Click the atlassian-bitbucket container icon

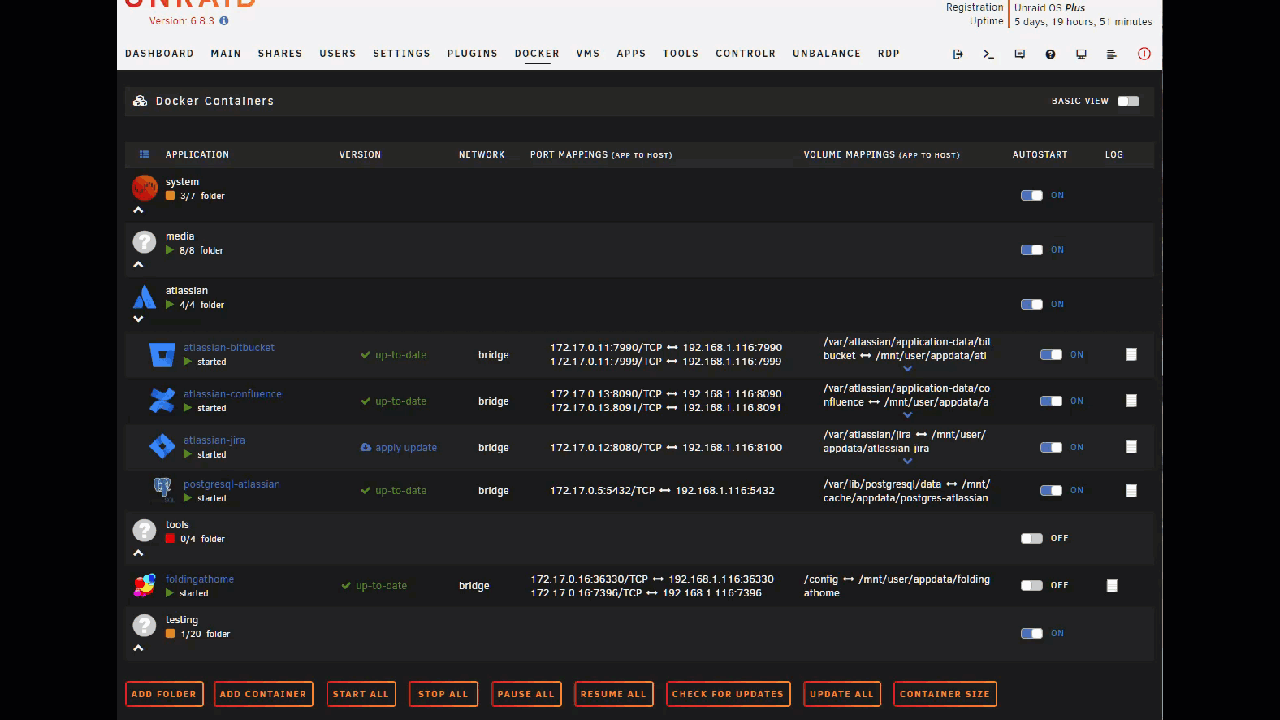(x=162, y=355)
